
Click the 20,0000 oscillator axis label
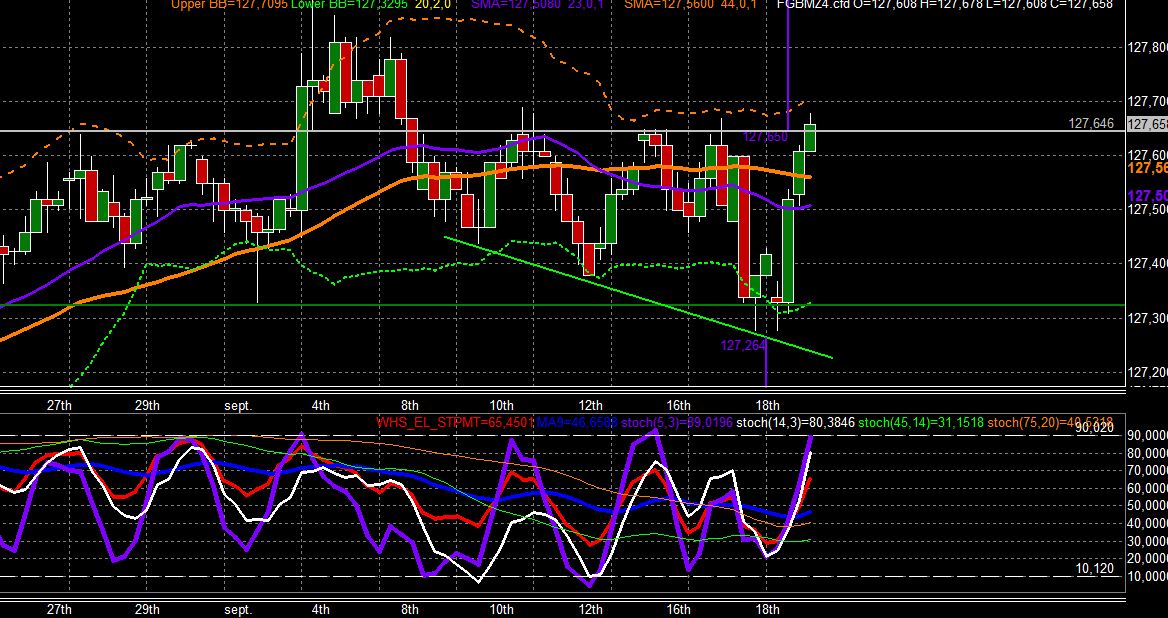tap(1148, 559)
